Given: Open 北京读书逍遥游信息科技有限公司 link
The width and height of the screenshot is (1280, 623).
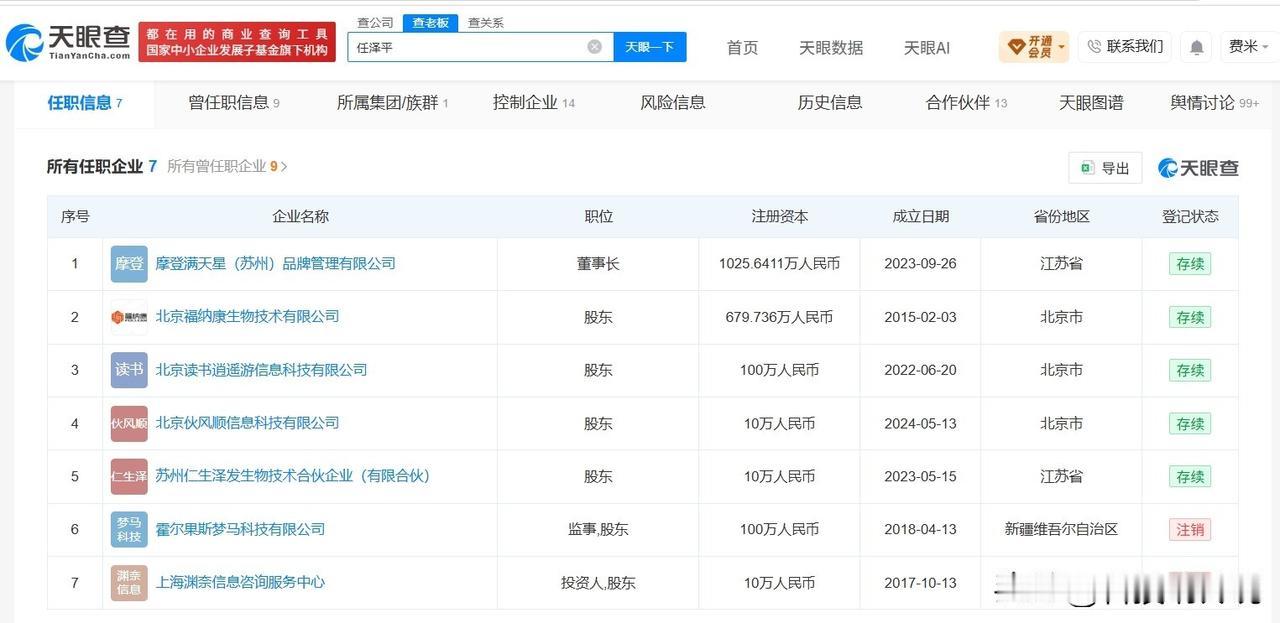Looking at the screenshot, I should [x=261, y=370].
